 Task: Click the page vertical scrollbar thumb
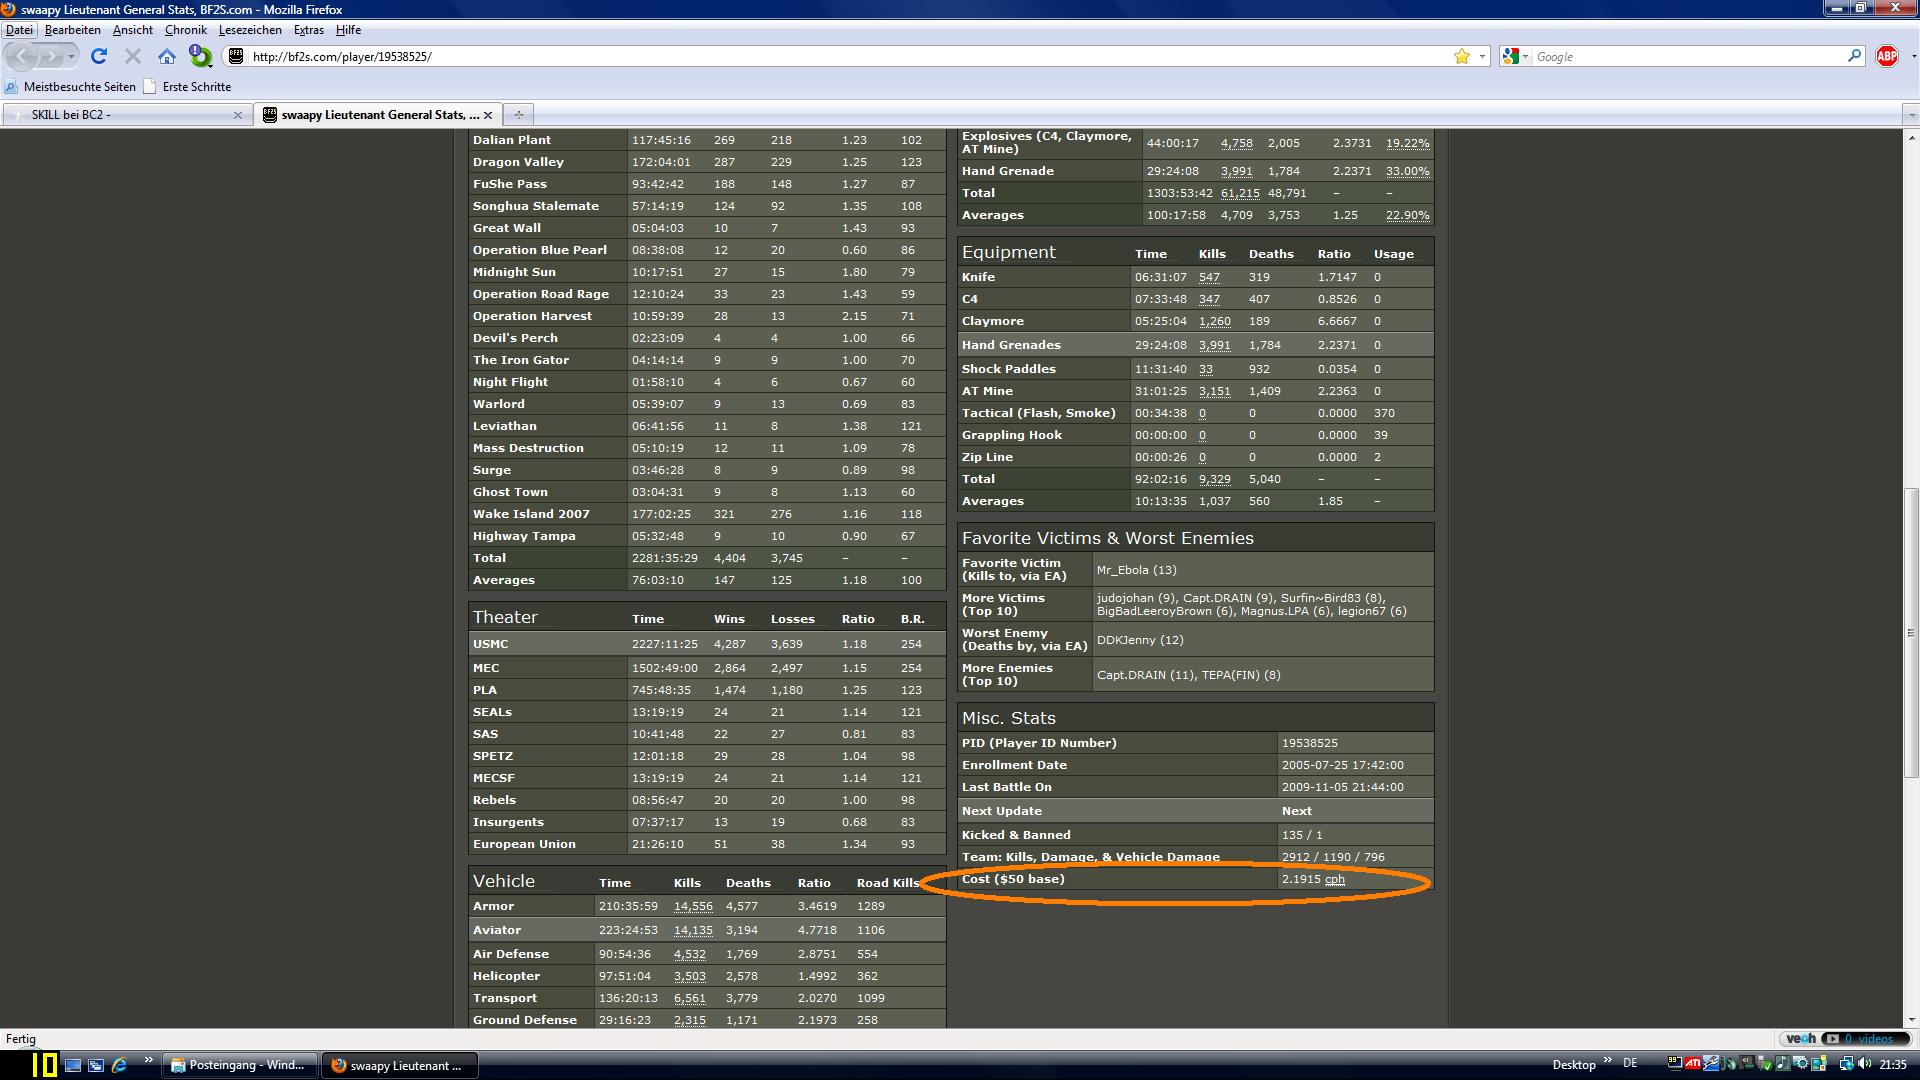click(1911, 632)
